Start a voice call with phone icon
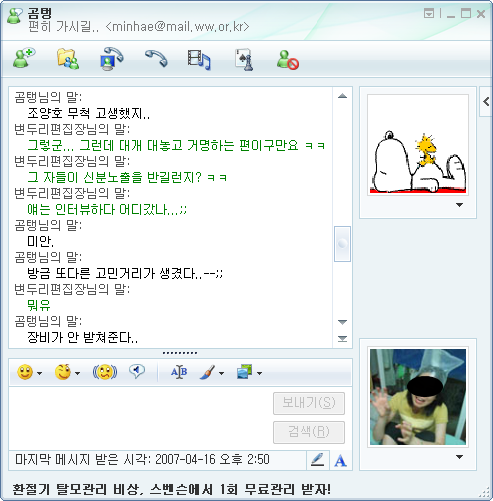Viewport: 493px width, 501px height. coord(156,58)
